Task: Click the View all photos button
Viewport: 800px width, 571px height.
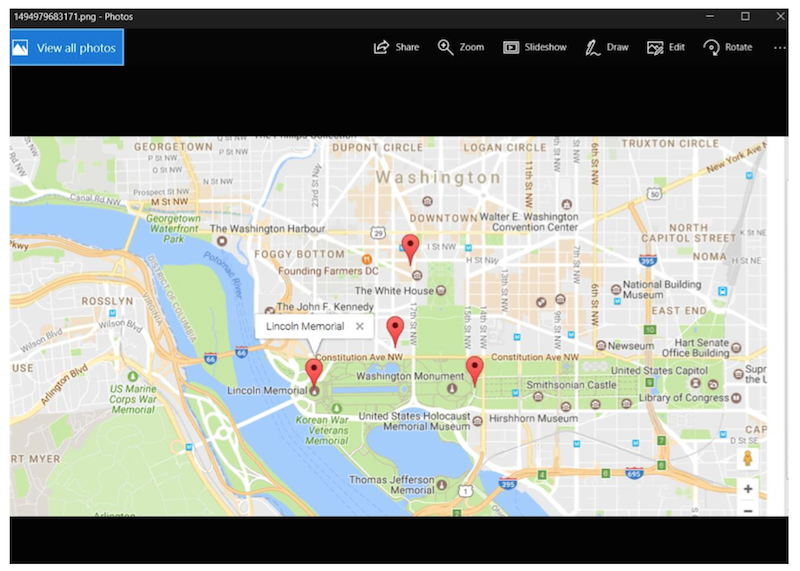Action: [66, 47]
